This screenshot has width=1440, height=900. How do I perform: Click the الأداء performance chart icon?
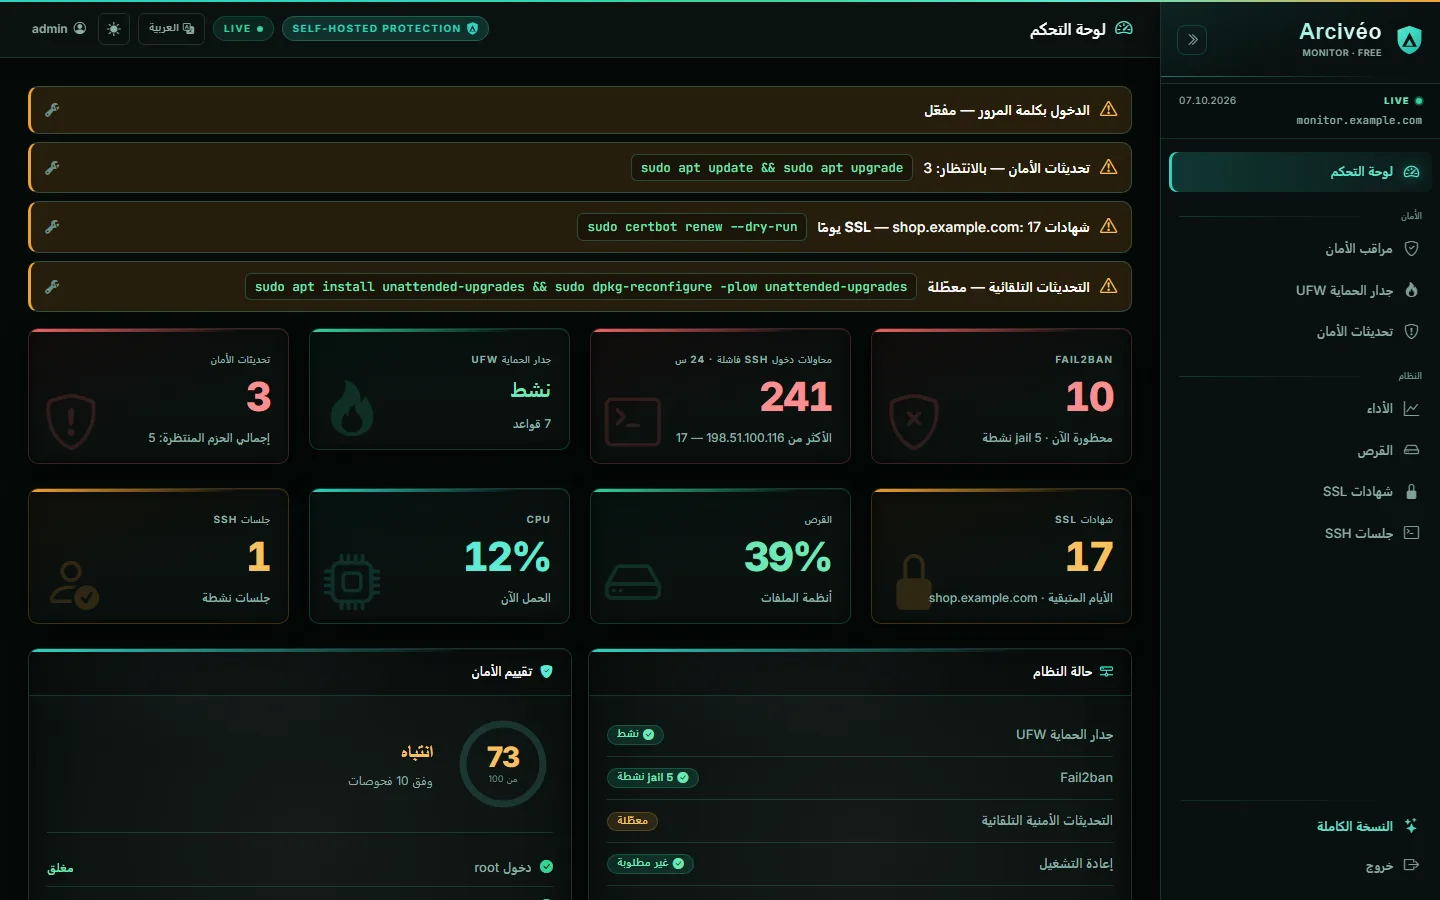[x=1411, y=408]
